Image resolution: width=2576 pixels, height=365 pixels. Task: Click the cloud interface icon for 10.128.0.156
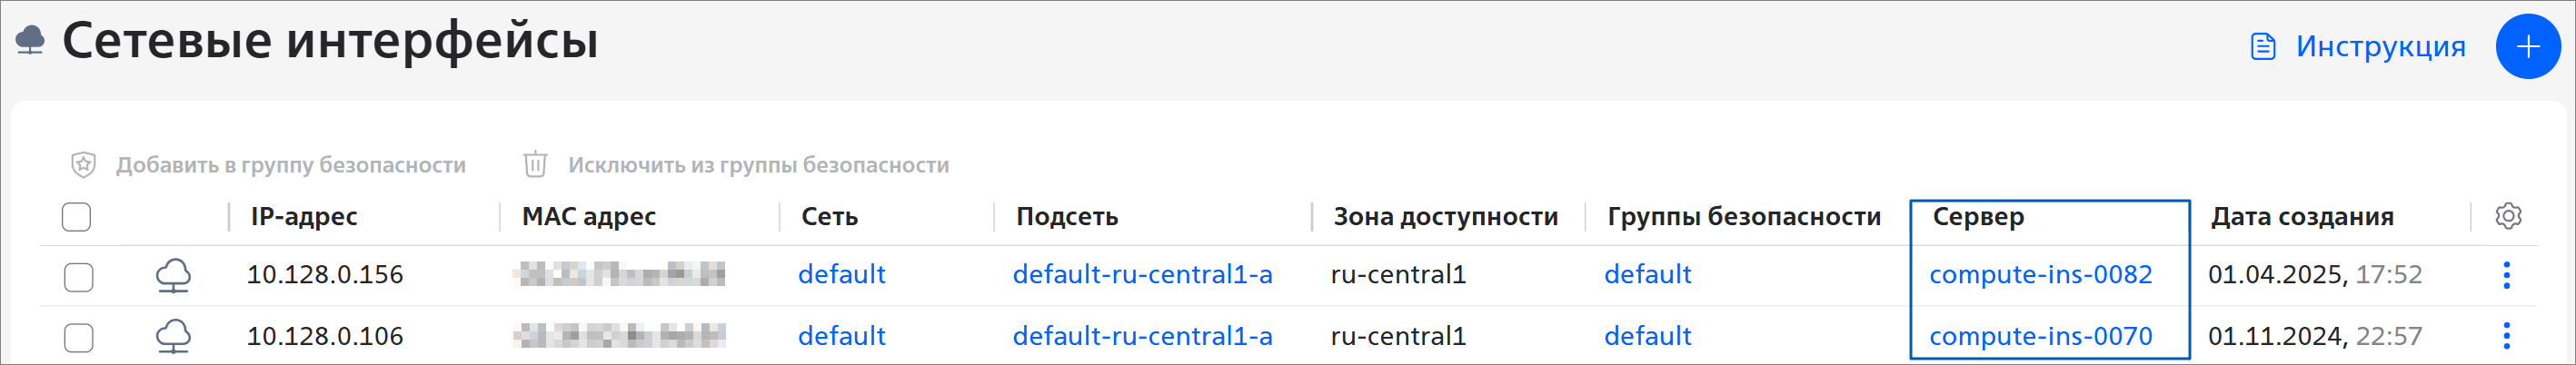173,276
